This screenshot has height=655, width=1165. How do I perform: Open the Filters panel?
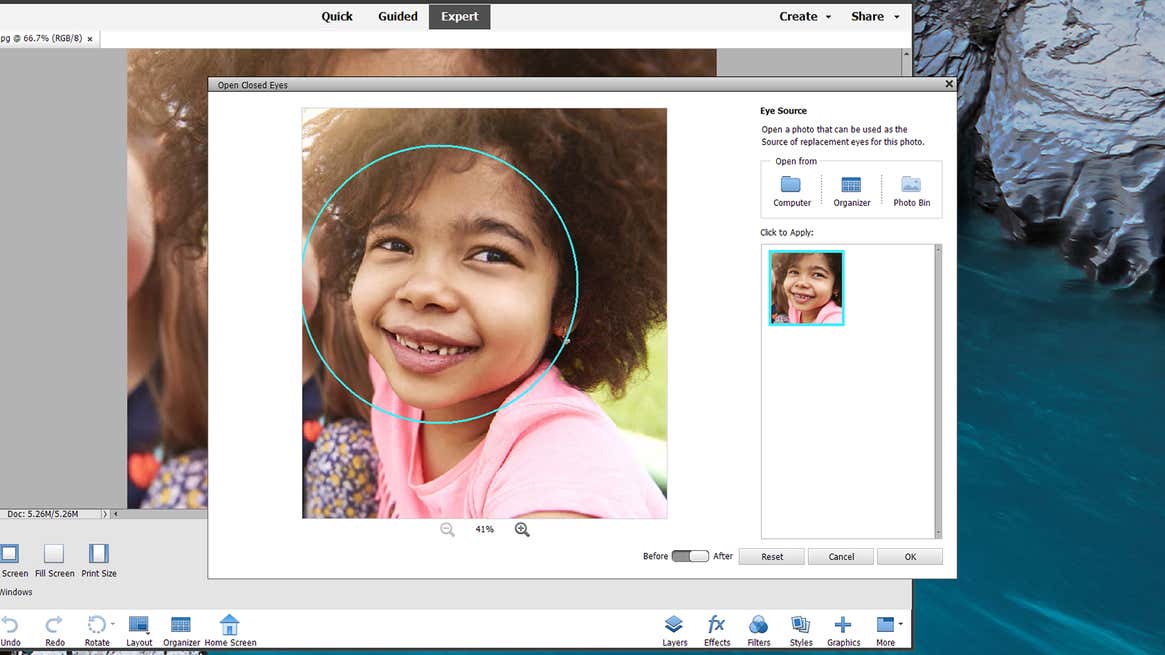pos(759,630)
